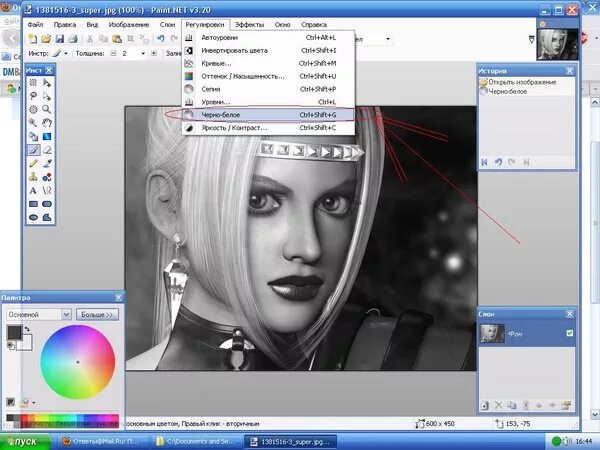Reset colors to black and white

(x=11, y=346)
